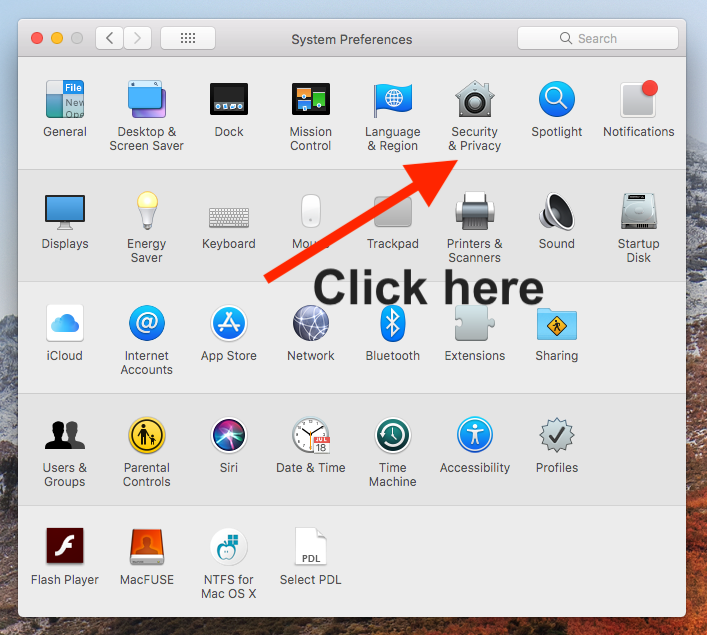Open Select PDL preference pane
The image size is (707, 635).
click(311, 547)
